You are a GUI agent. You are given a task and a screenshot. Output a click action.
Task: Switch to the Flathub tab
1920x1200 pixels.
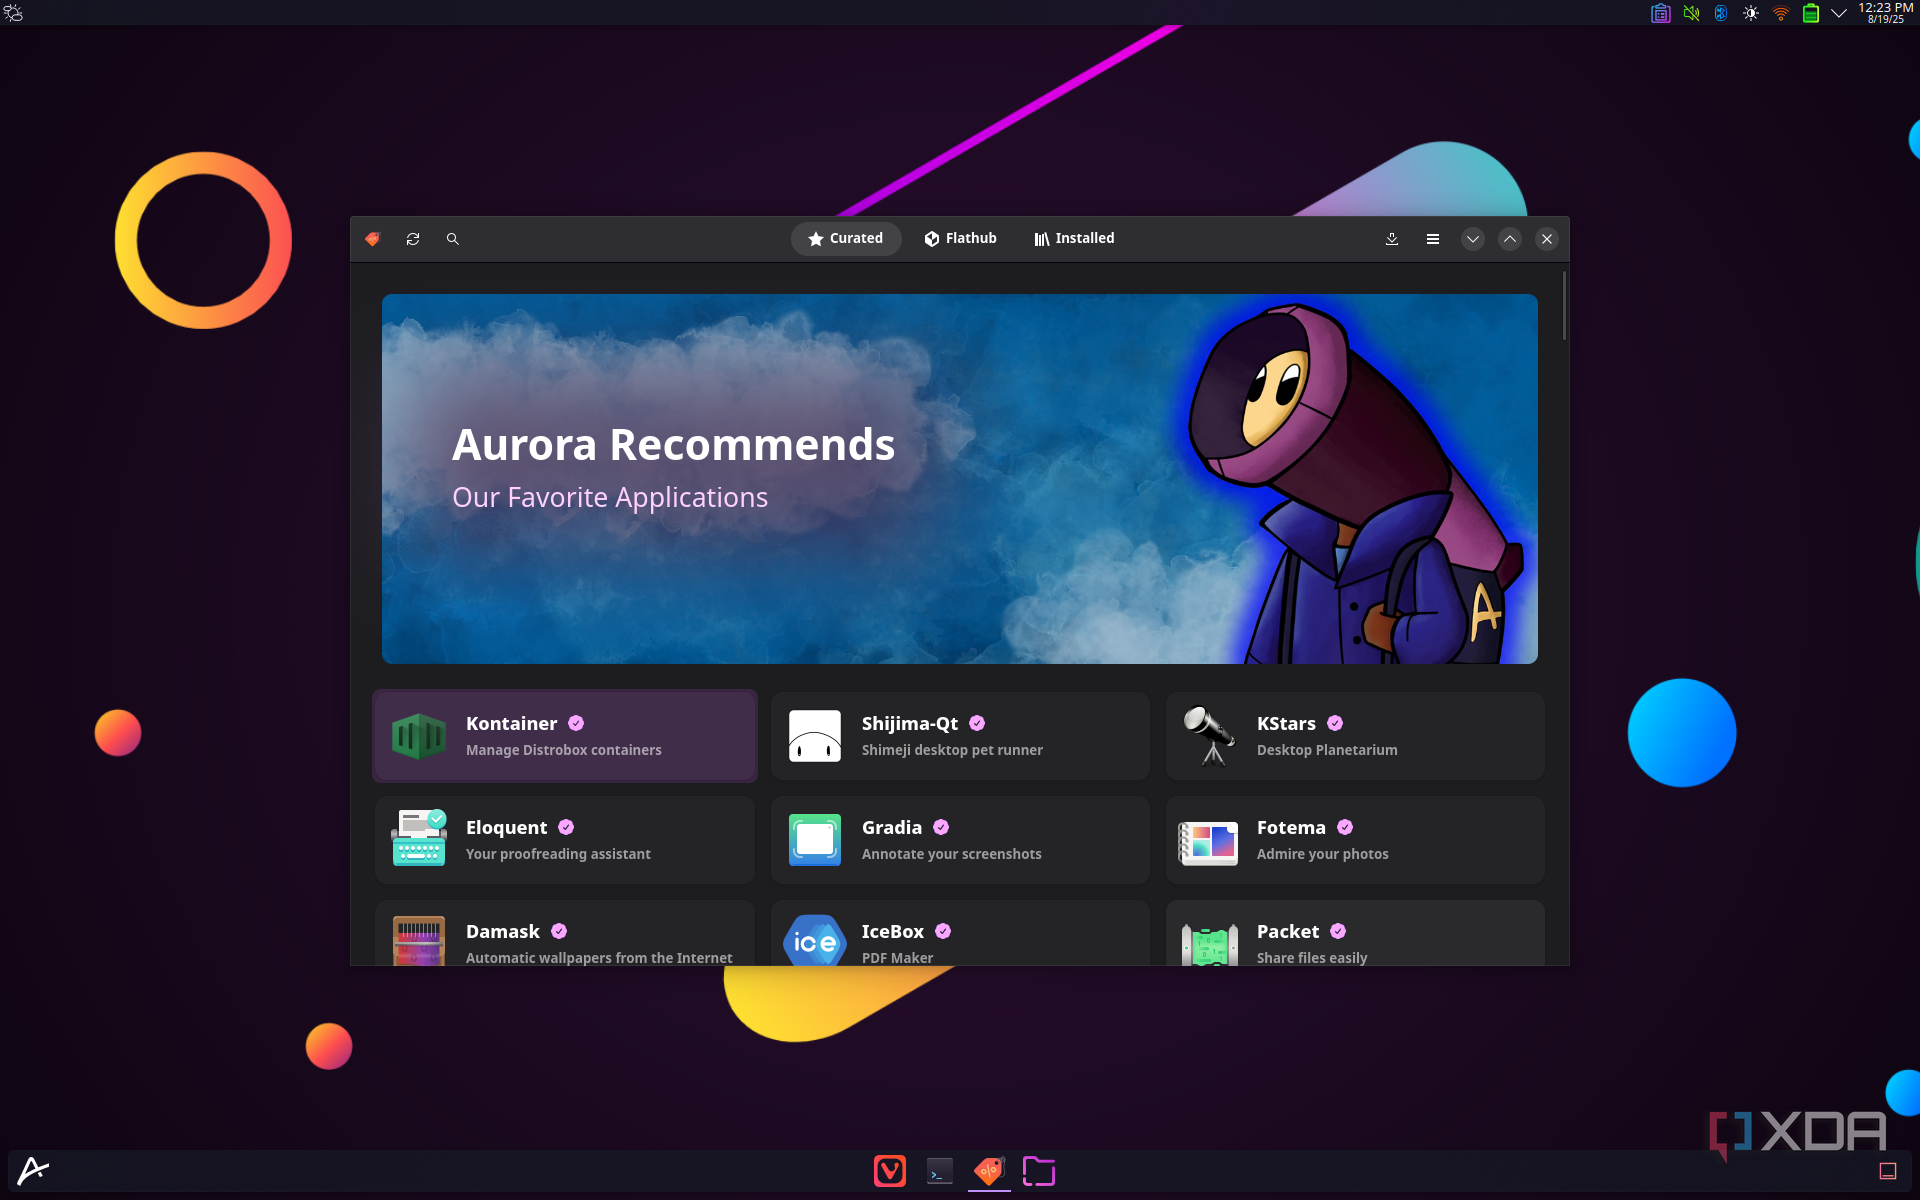pos(961,239)
